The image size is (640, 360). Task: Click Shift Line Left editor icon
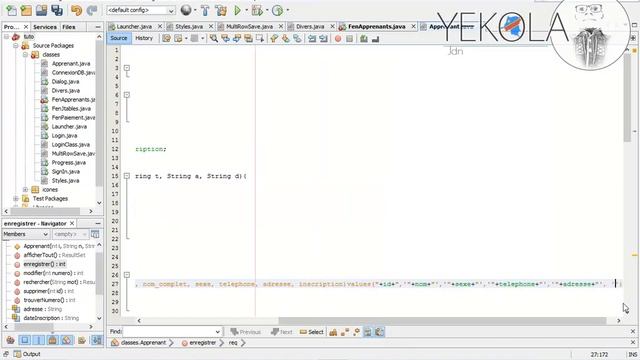(x=312, y=38)
